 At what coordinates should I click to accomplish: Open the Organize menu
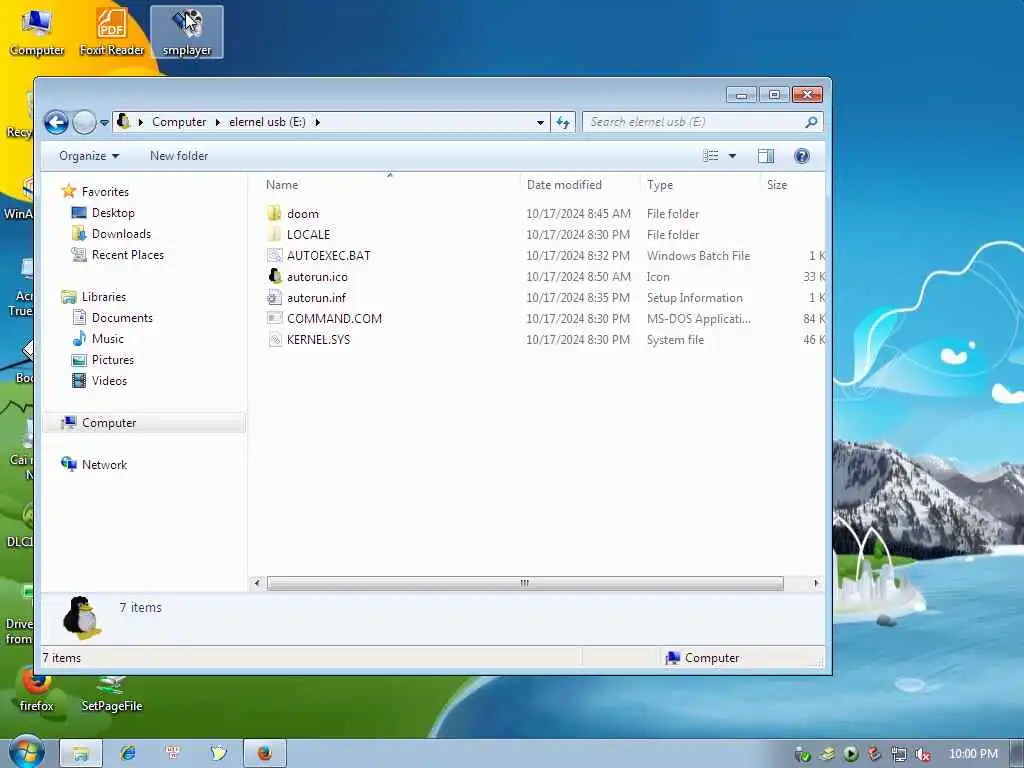click(89, 156)
